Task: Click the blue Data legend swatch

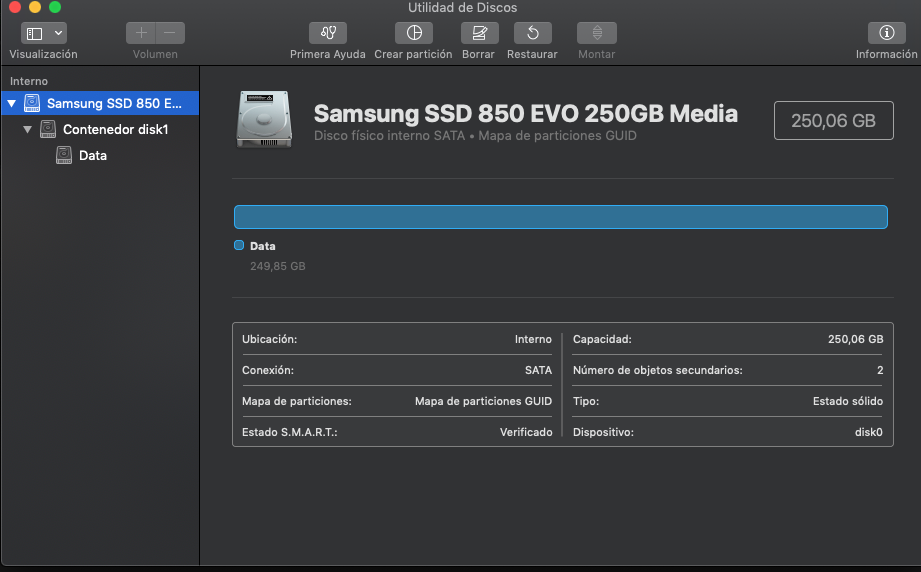Action: click(x=238, y=245)
